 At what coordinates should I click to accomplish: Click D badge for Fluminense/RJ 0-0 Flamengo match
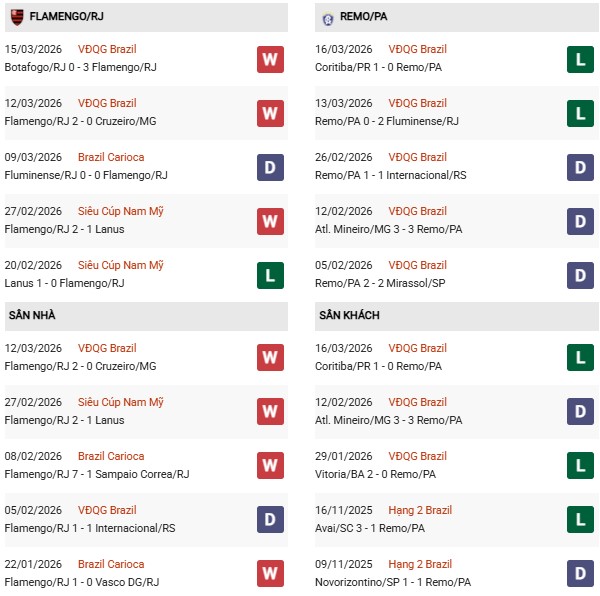pos(269,167)
